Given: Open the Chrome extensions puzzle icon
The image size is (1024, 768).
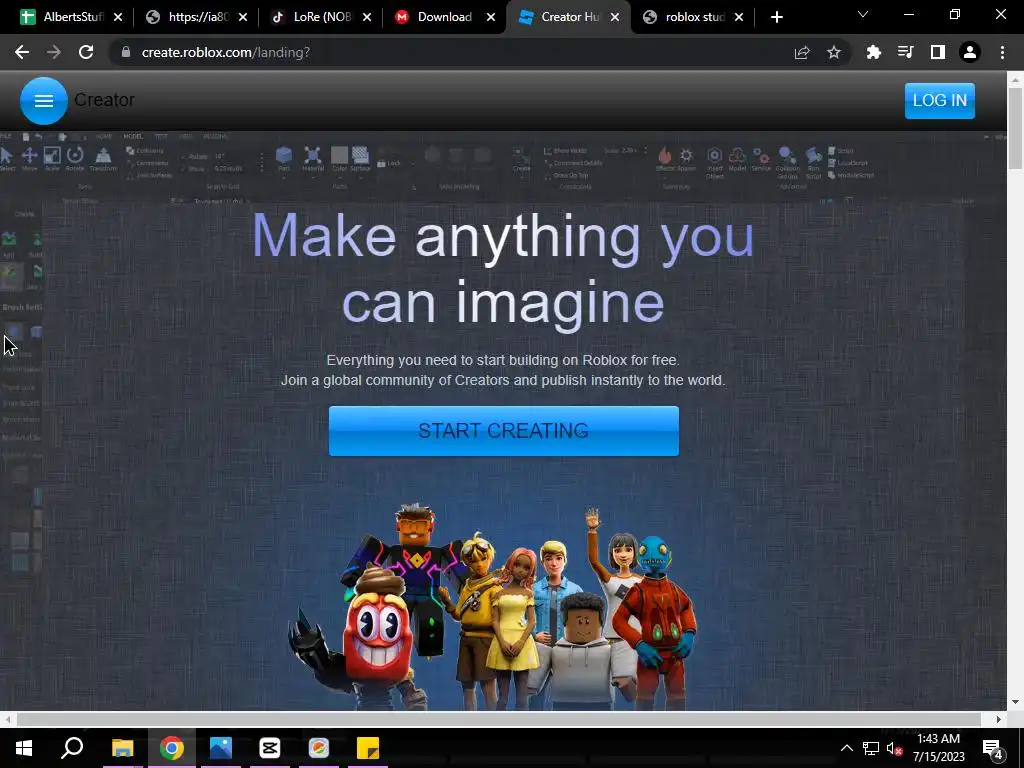Looking at the screenshot, I should click(x=873, y=52).
